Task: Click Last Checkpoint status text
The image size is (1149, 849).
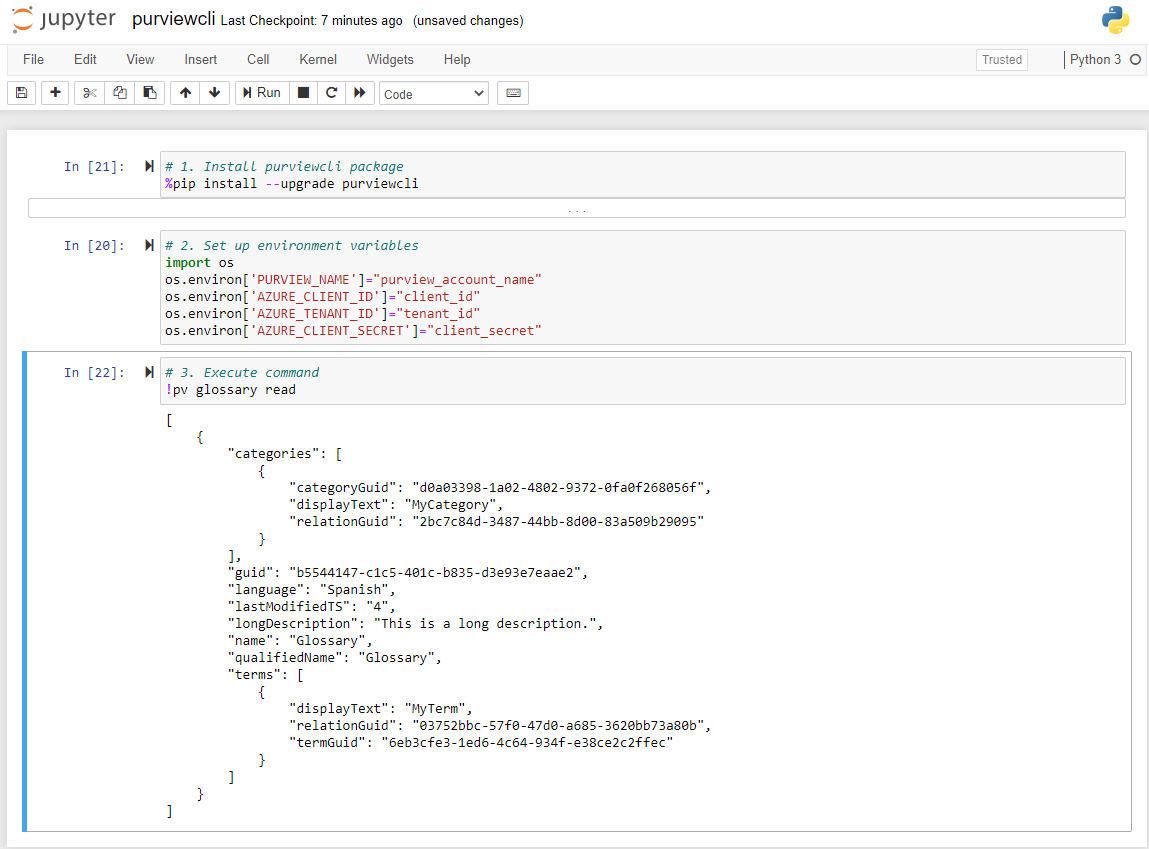Action: pyautogui.click(x=311, y=21)
